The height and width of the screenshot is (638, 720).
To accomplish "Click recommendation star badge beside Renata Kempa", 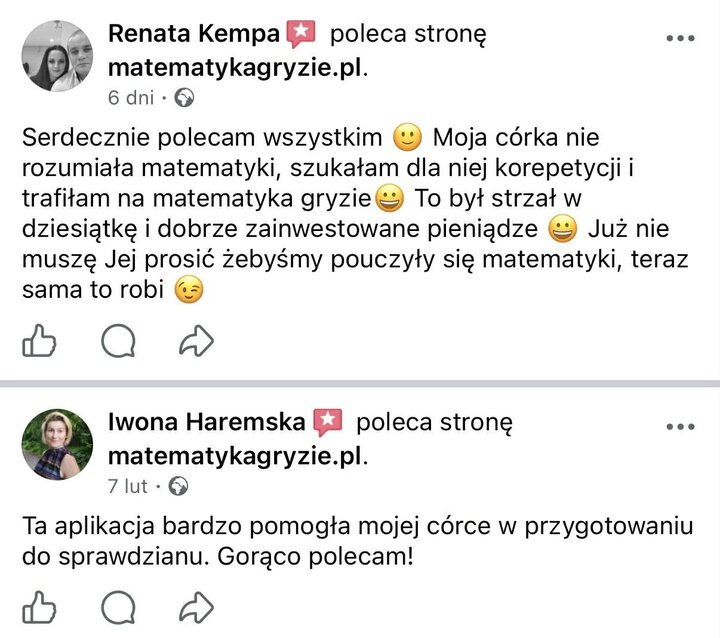I will 300,34.
